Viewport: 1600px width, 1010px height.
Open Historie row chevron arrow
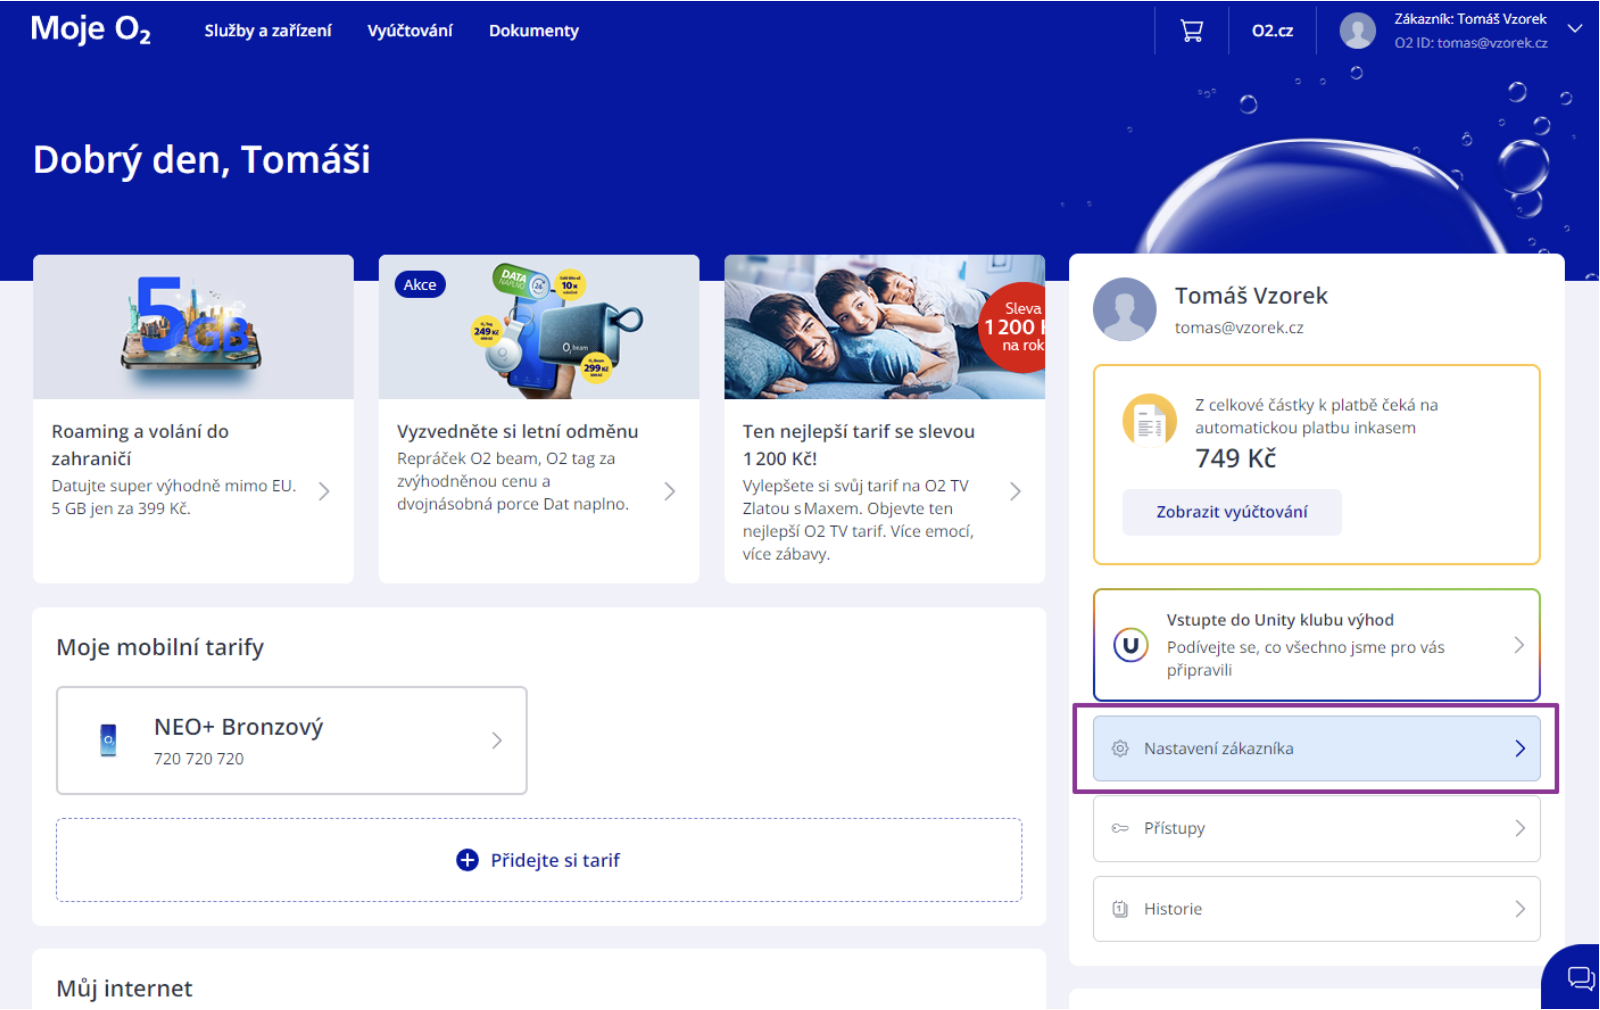pos(1519,909)
